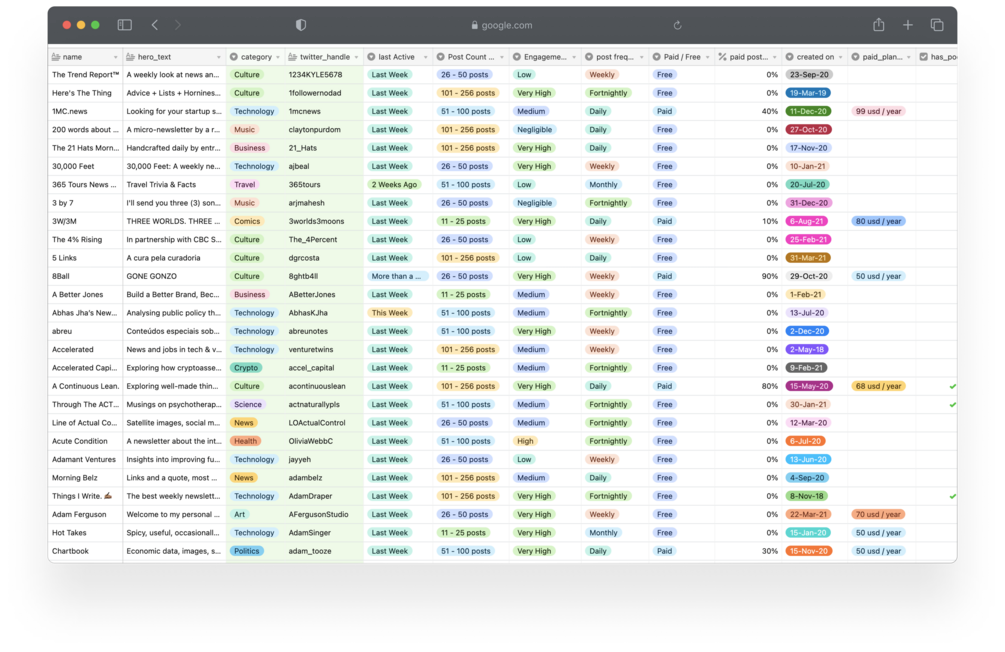Click the 'Travel Trivia & Facts' hero text cell
The image size is (1005, 652).
tap(174, 185)
